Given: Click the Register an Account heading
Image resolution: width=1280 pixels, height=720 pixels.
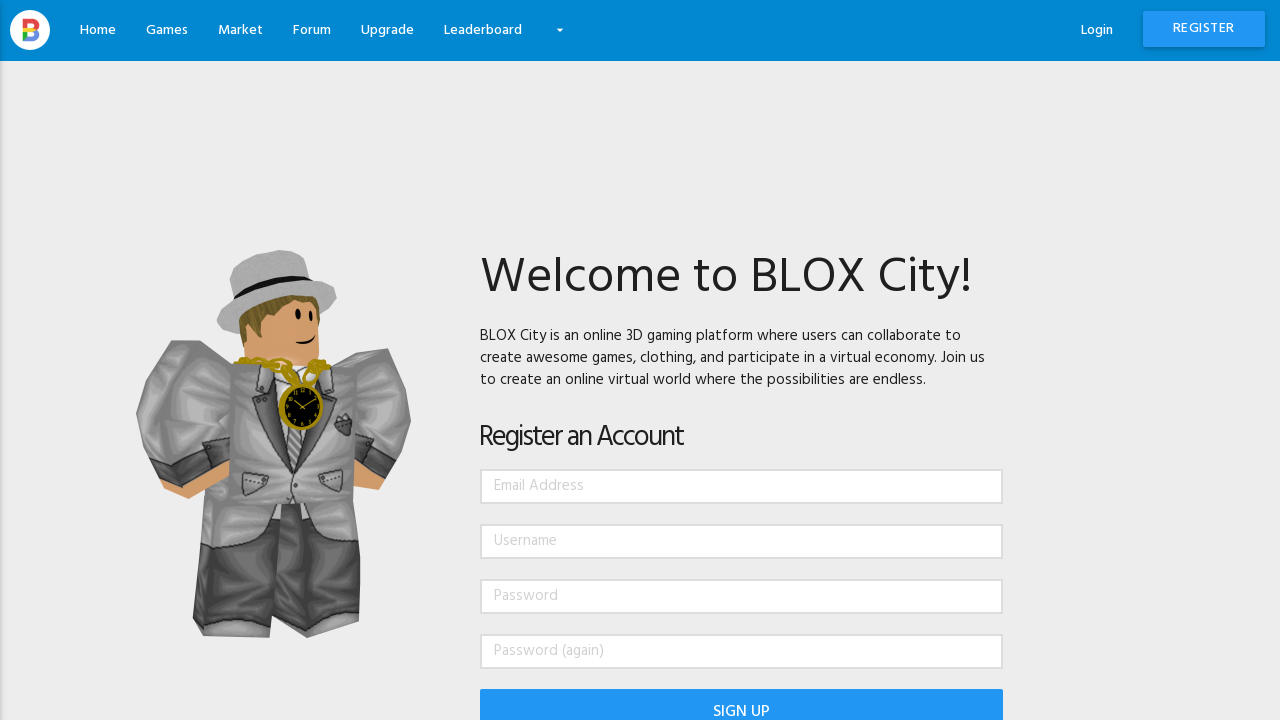Looking at the screenshot, I should 581,436.
